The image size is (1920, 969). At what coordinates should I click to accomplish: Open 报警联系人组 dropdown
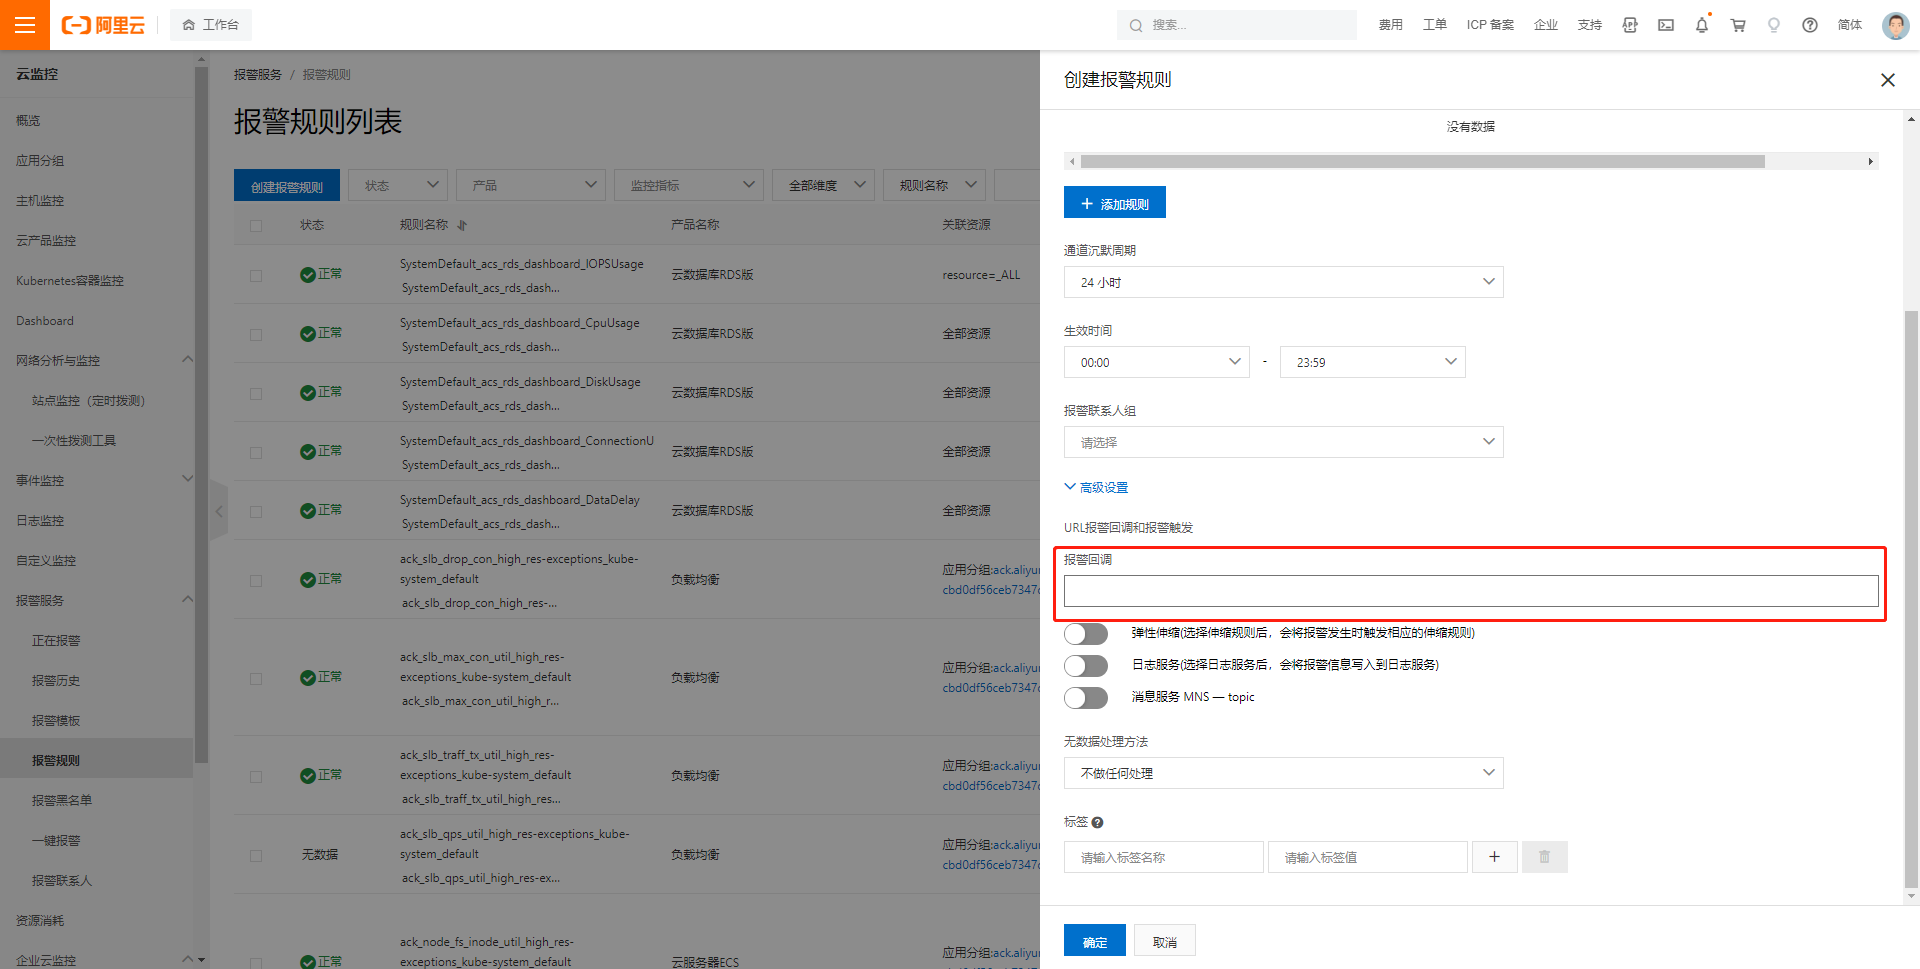click(1284, 442)
